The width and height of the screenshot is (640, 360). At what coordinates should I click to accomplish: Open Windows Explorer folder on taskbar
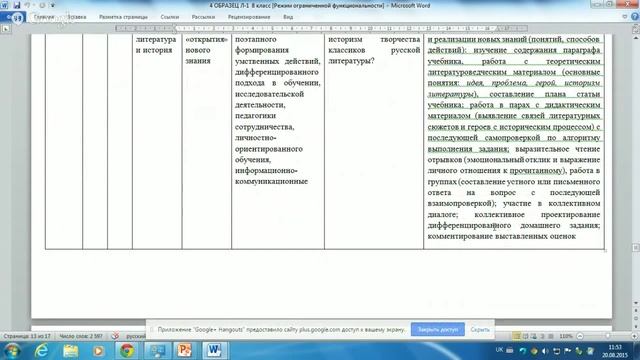pyautogui.click(x=71, y=351)
